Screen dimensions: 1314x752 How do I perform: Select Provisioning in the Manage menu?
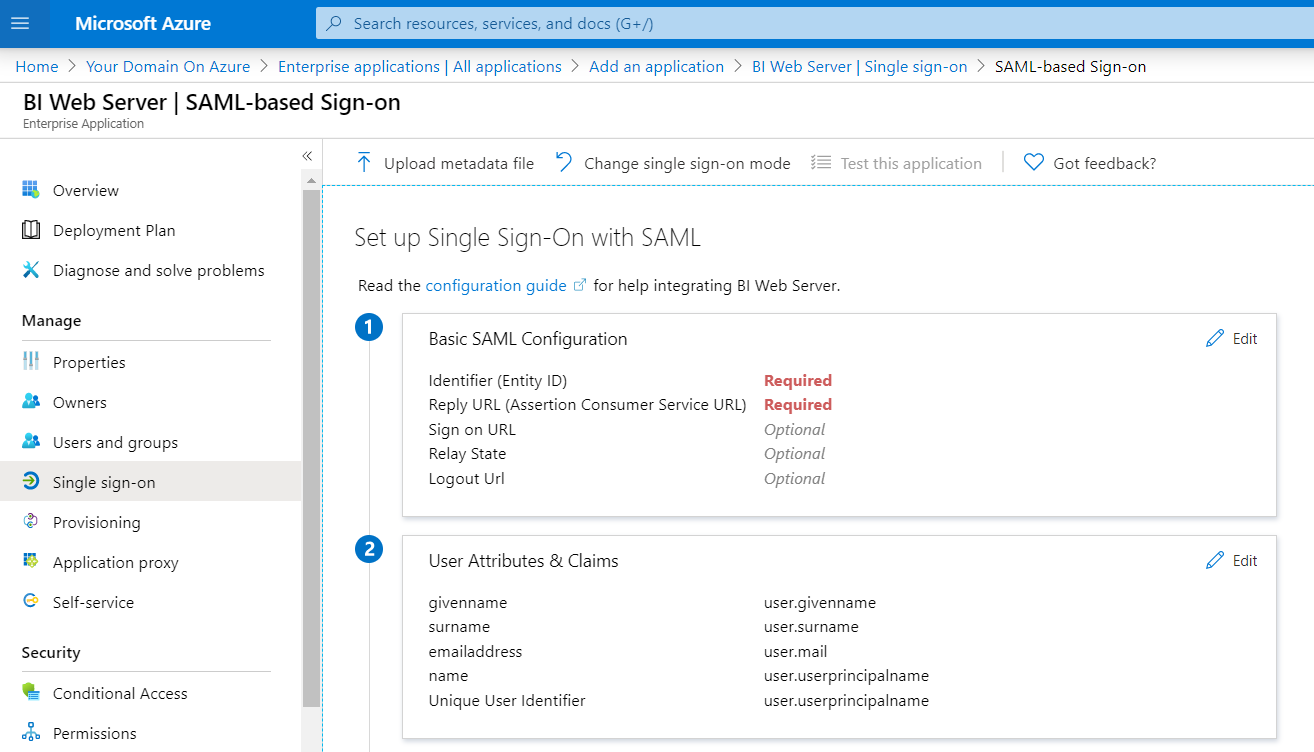click(96, 522)
